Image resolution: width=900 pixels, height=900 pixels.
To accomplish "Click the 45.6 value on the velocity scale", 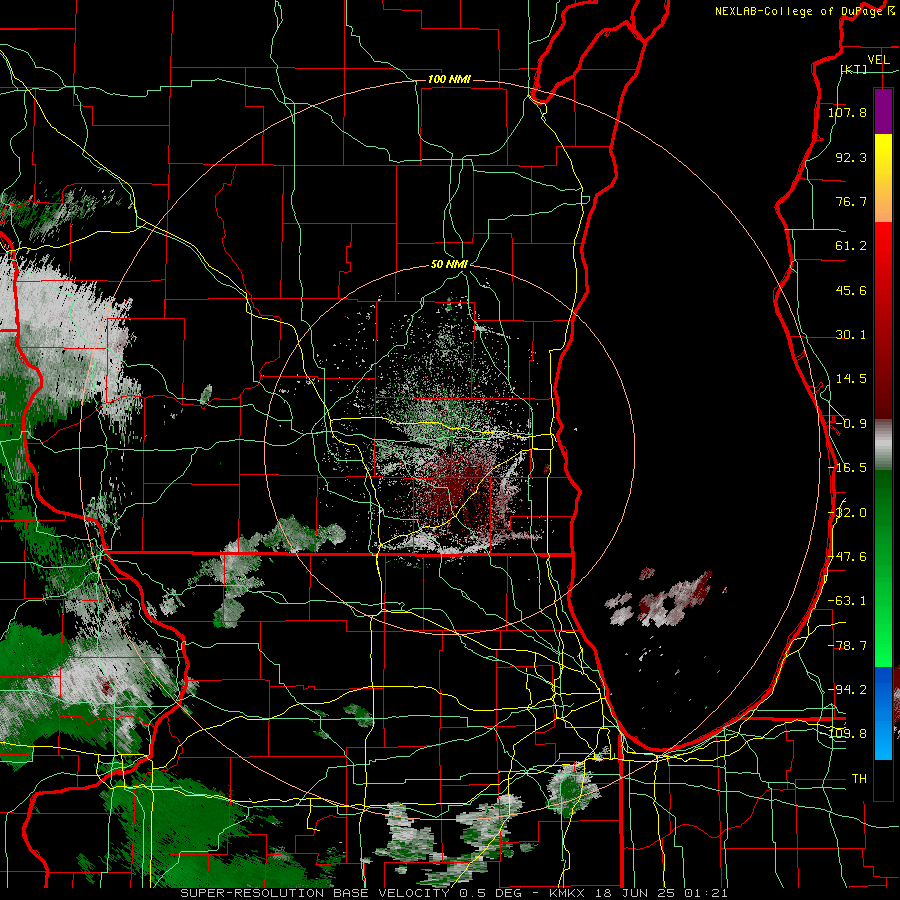I will coord(851,290).
